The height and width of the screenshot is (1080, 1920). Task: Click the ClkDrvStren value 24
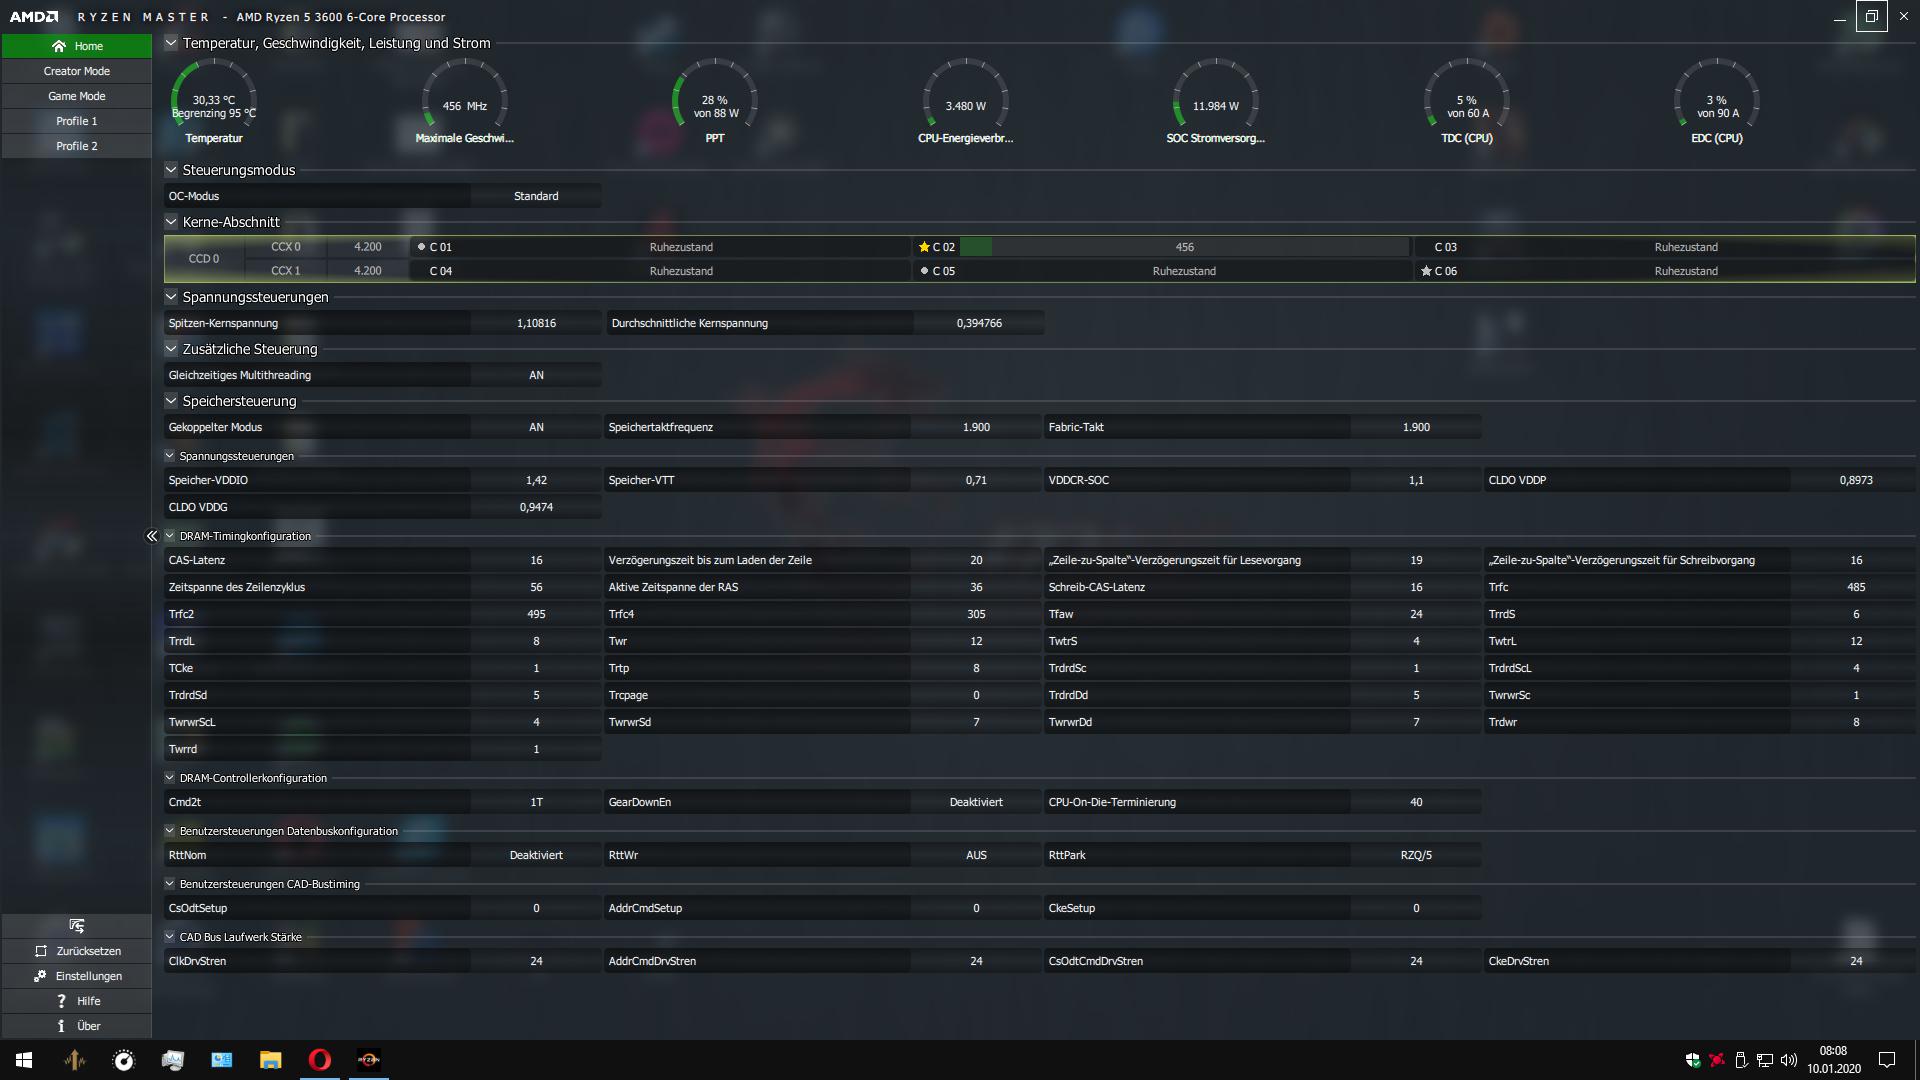536,961
